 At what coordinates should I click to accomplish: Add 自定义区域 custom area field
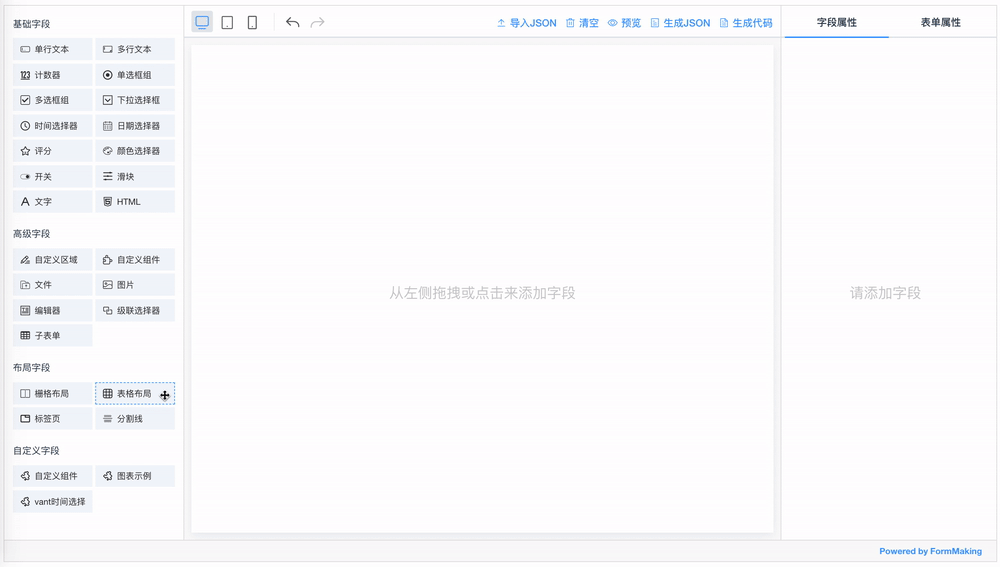52,260
